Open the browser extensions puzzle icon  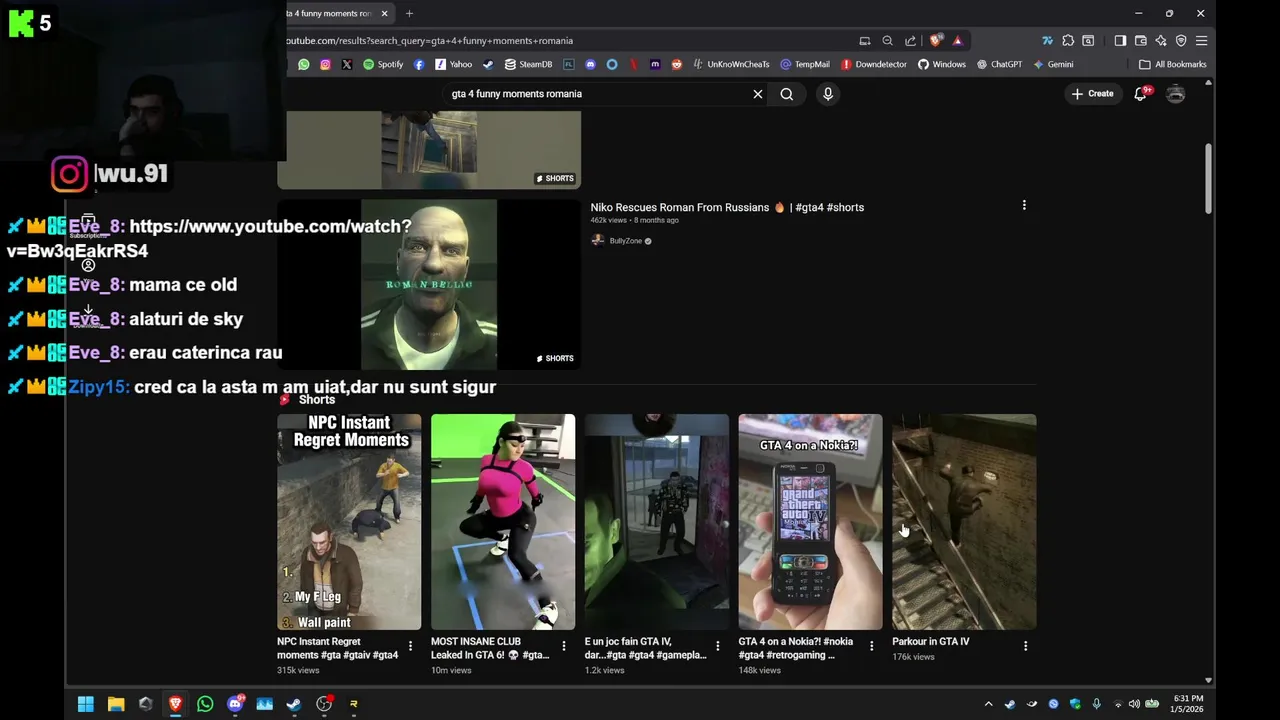coord(1068,41)
